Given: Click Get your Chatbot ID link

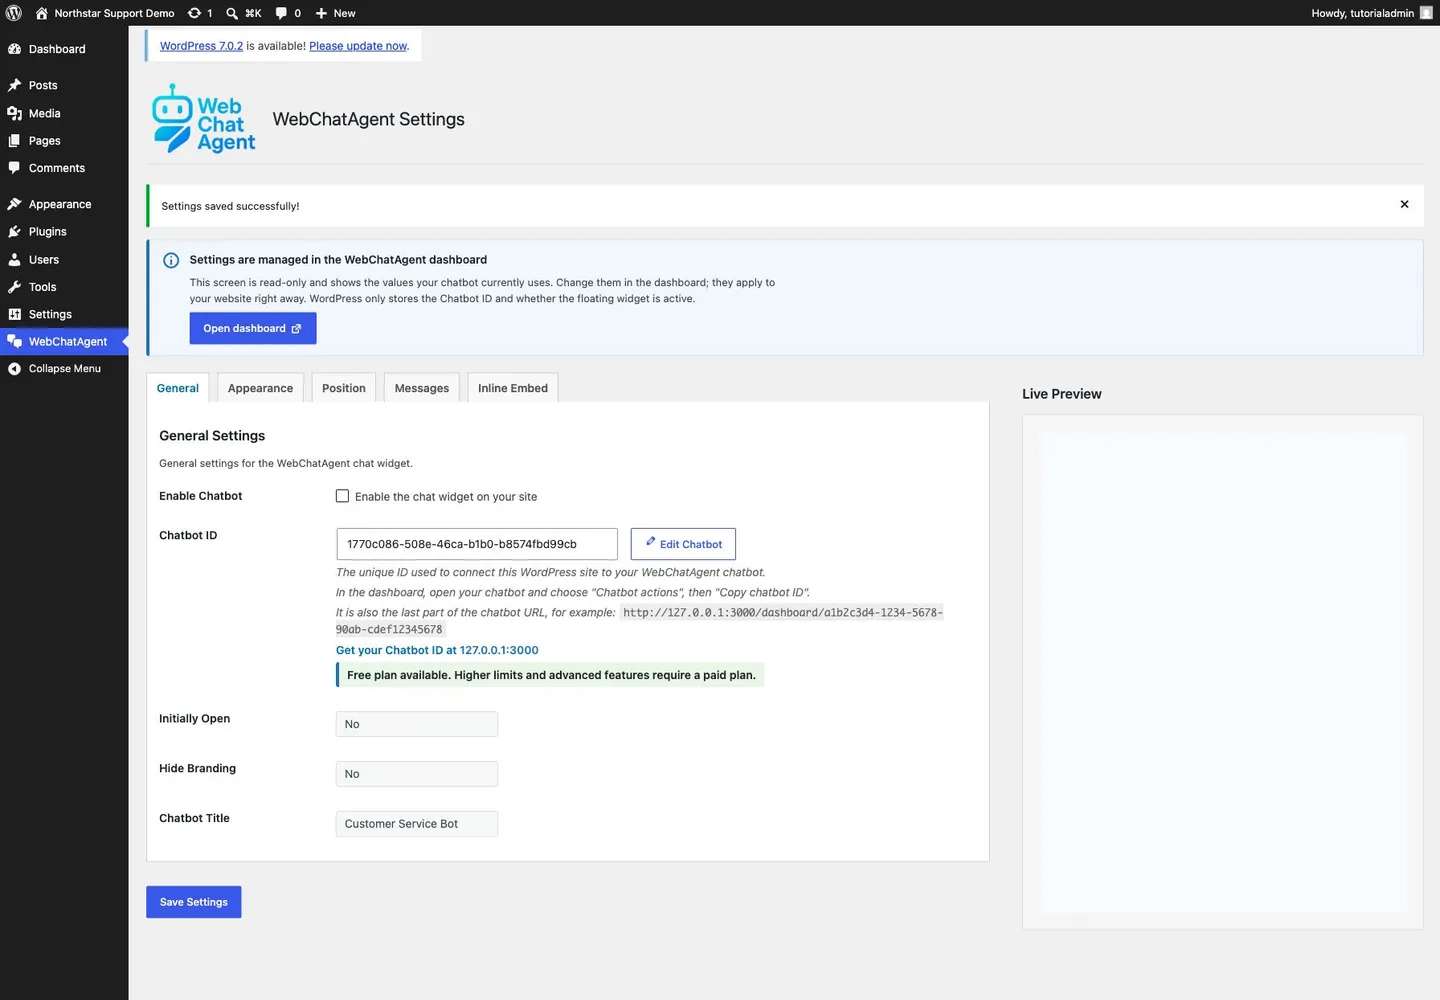Looking at the screenshot, I should click(x=437, y=650).
